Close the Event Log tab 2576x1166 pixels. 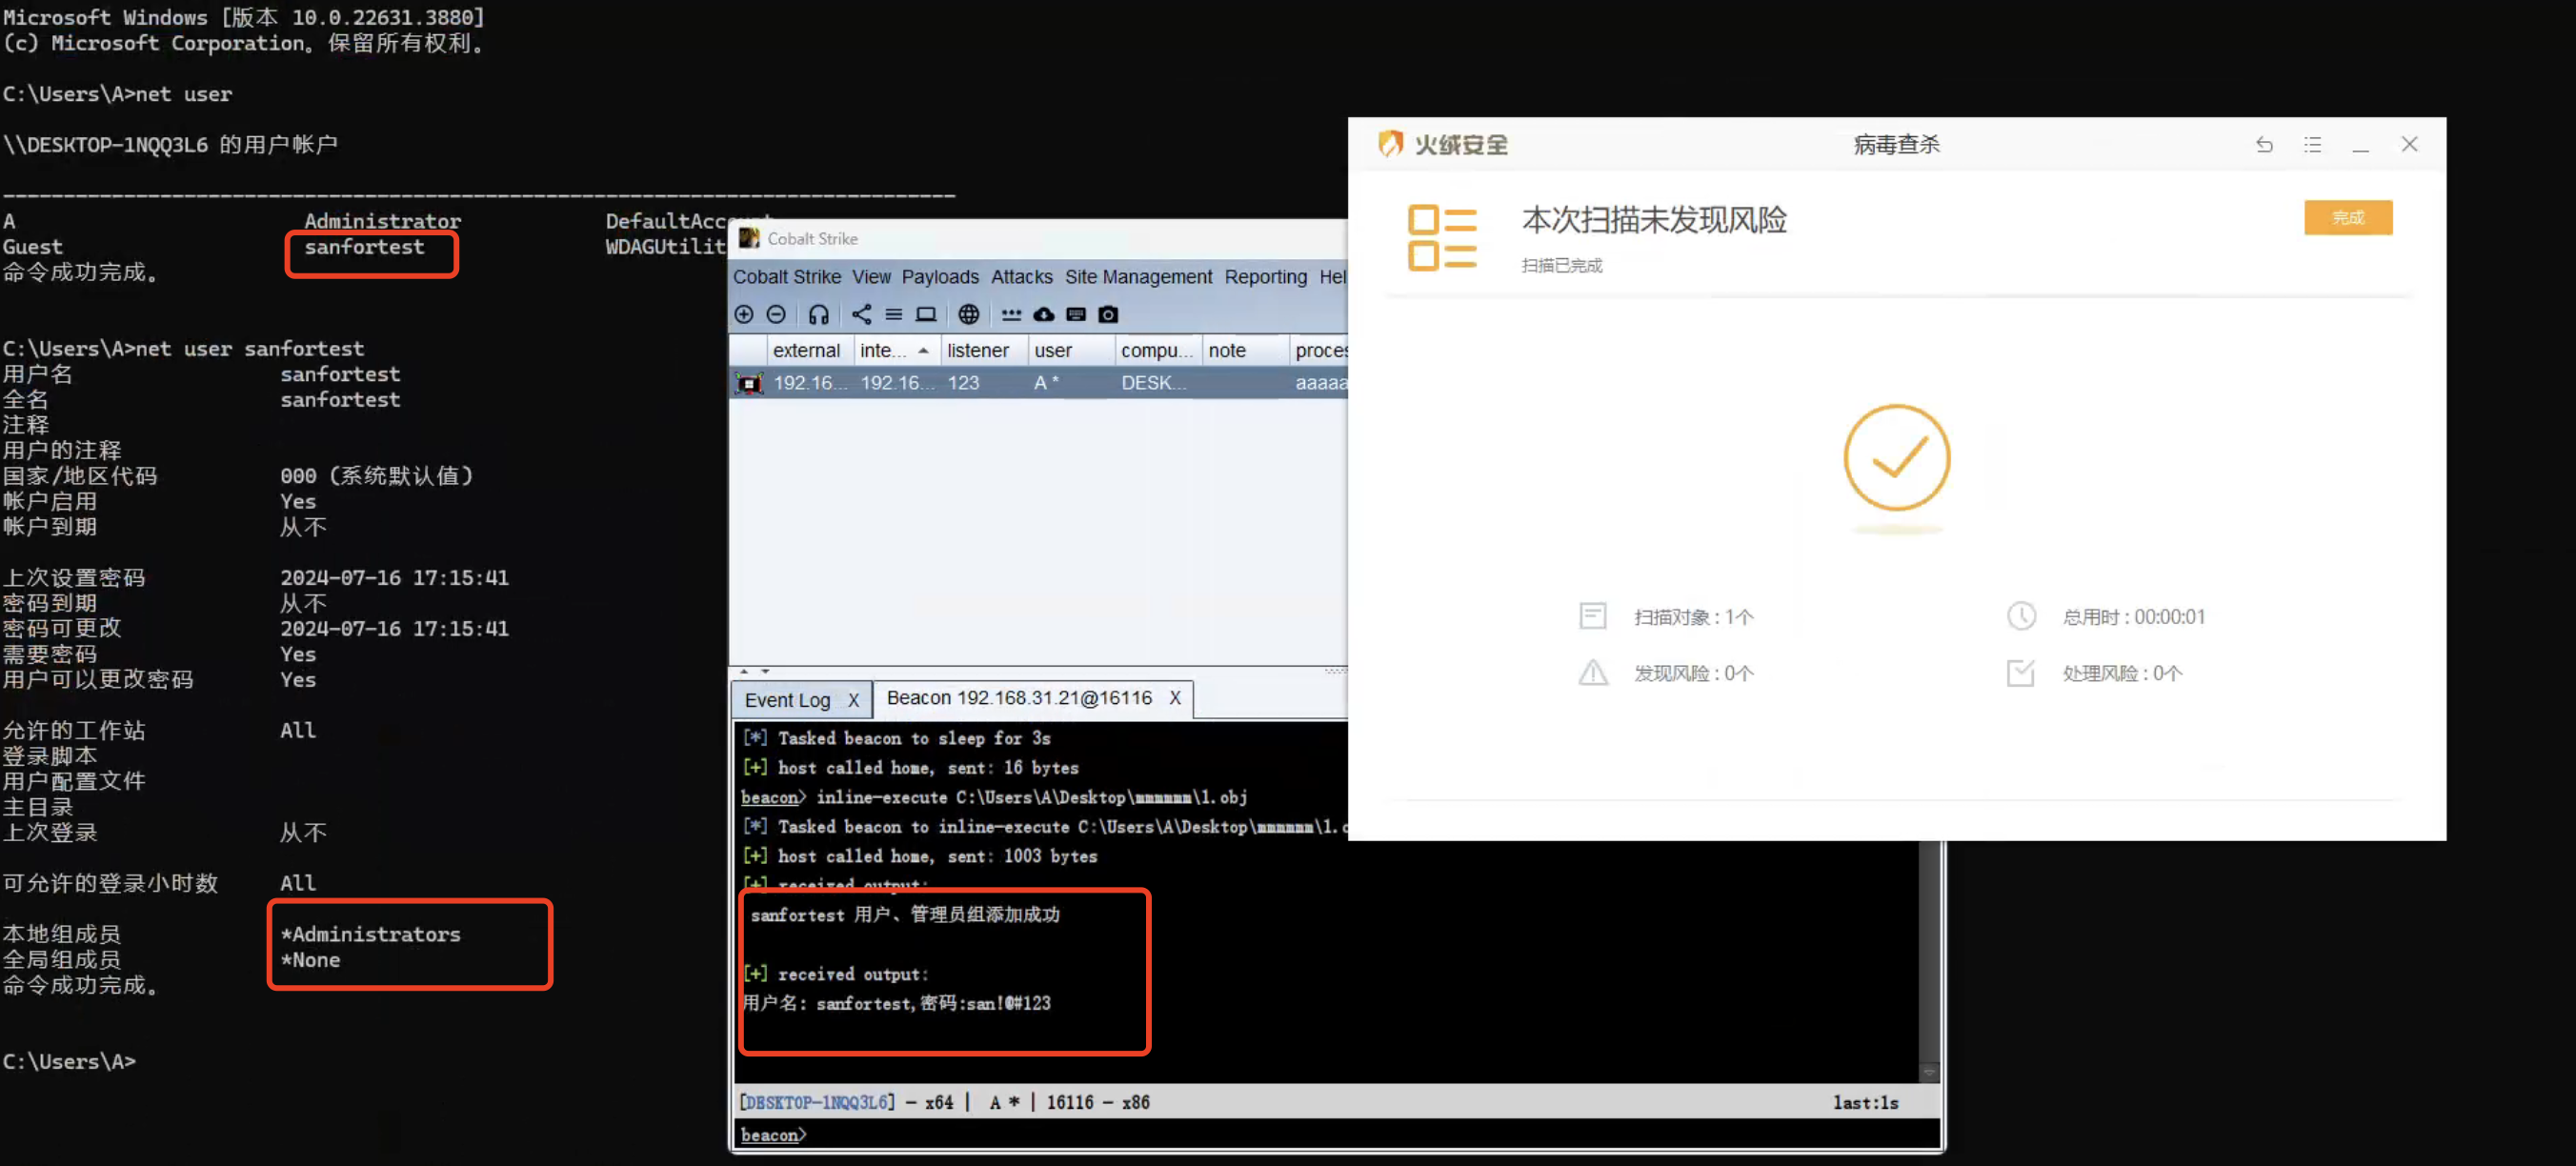pos(853,700)
